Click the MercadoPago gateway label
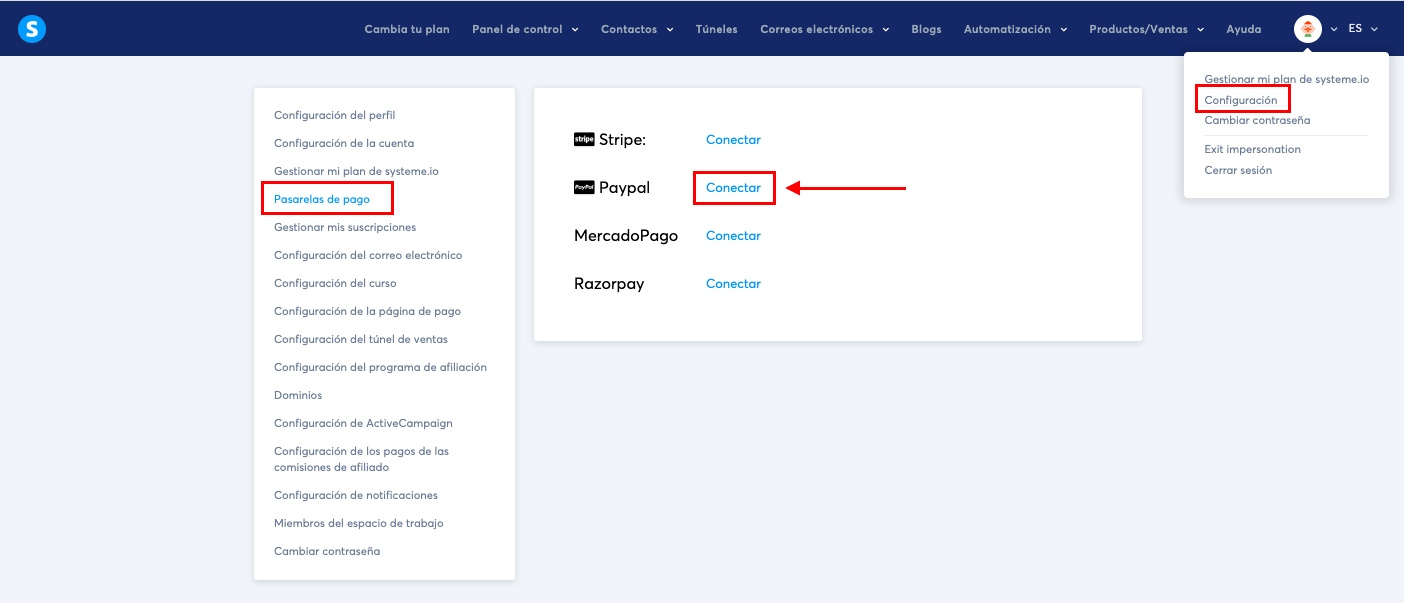1404x603 pixels. point(625,235)
